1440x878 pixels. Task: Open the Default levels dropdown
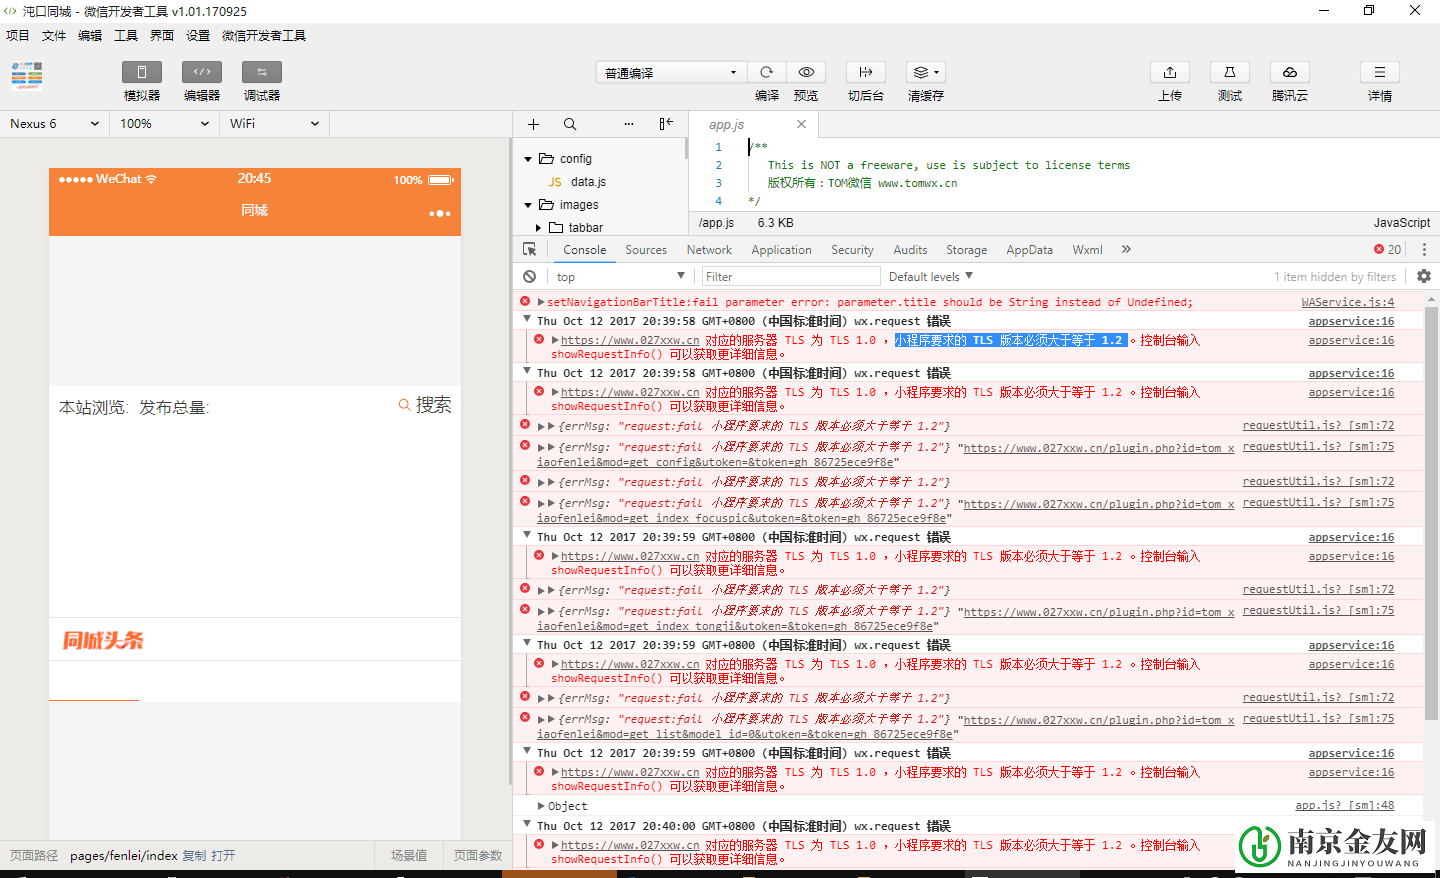(930, 277)
